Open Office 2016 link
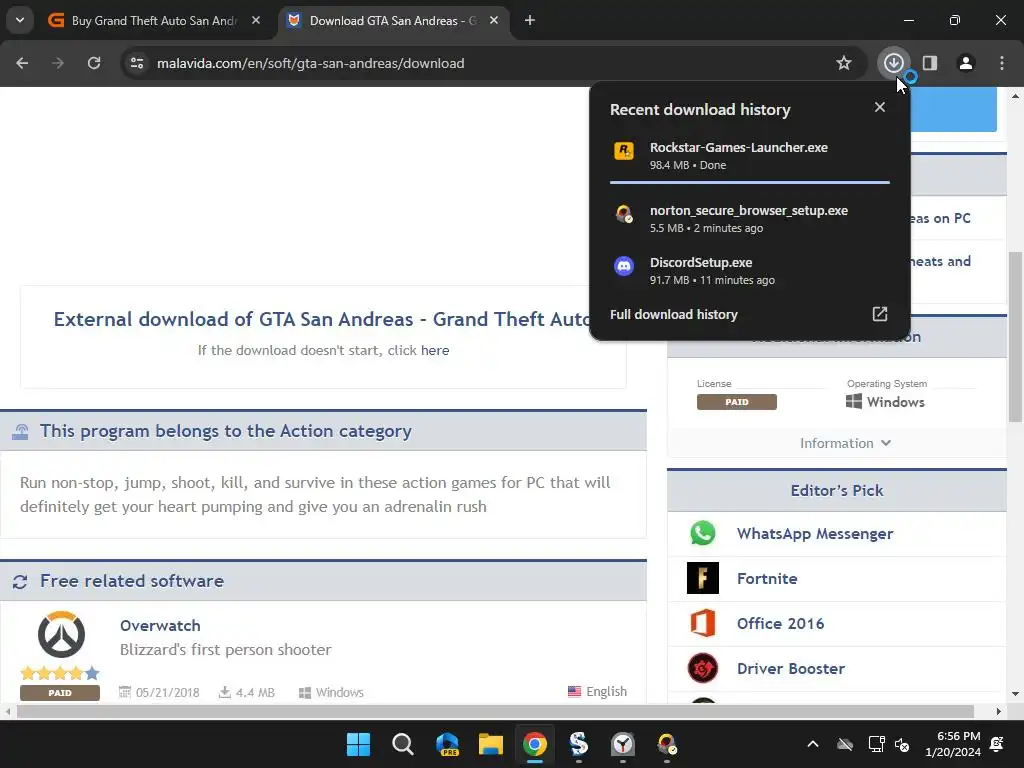1024x768 pixels. (780, 624)
